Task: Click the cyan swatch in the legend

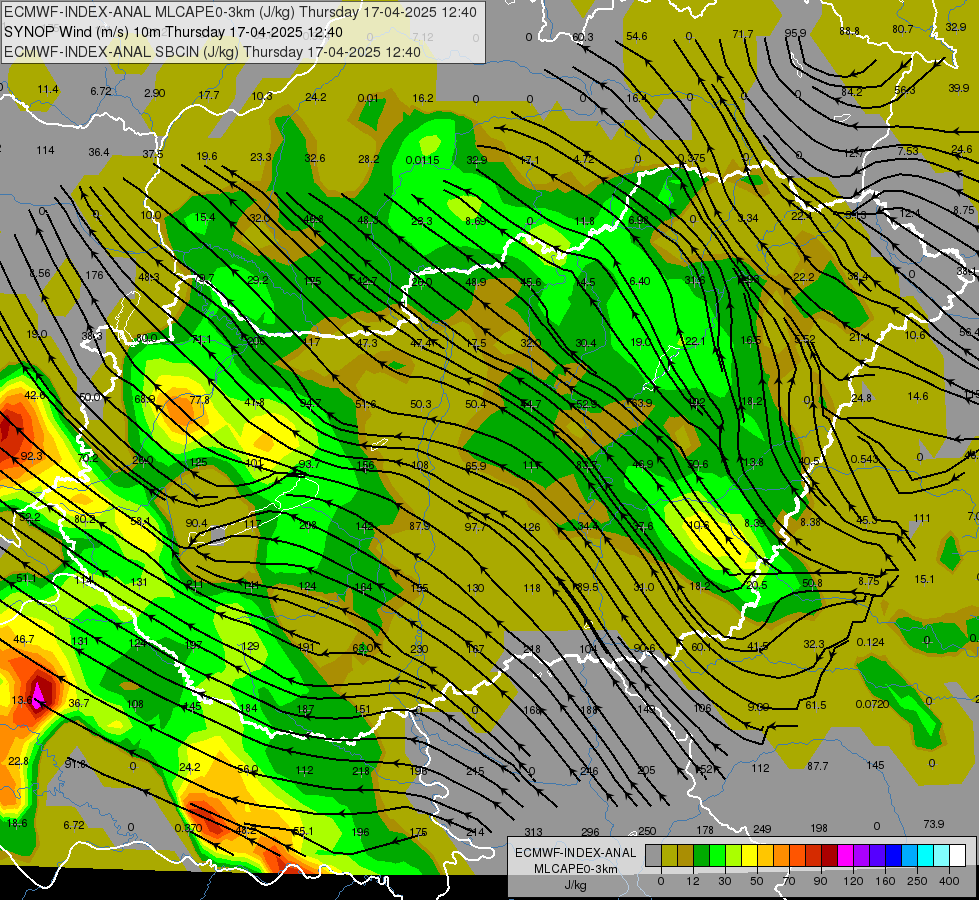Action: click(x=925, y=855)
